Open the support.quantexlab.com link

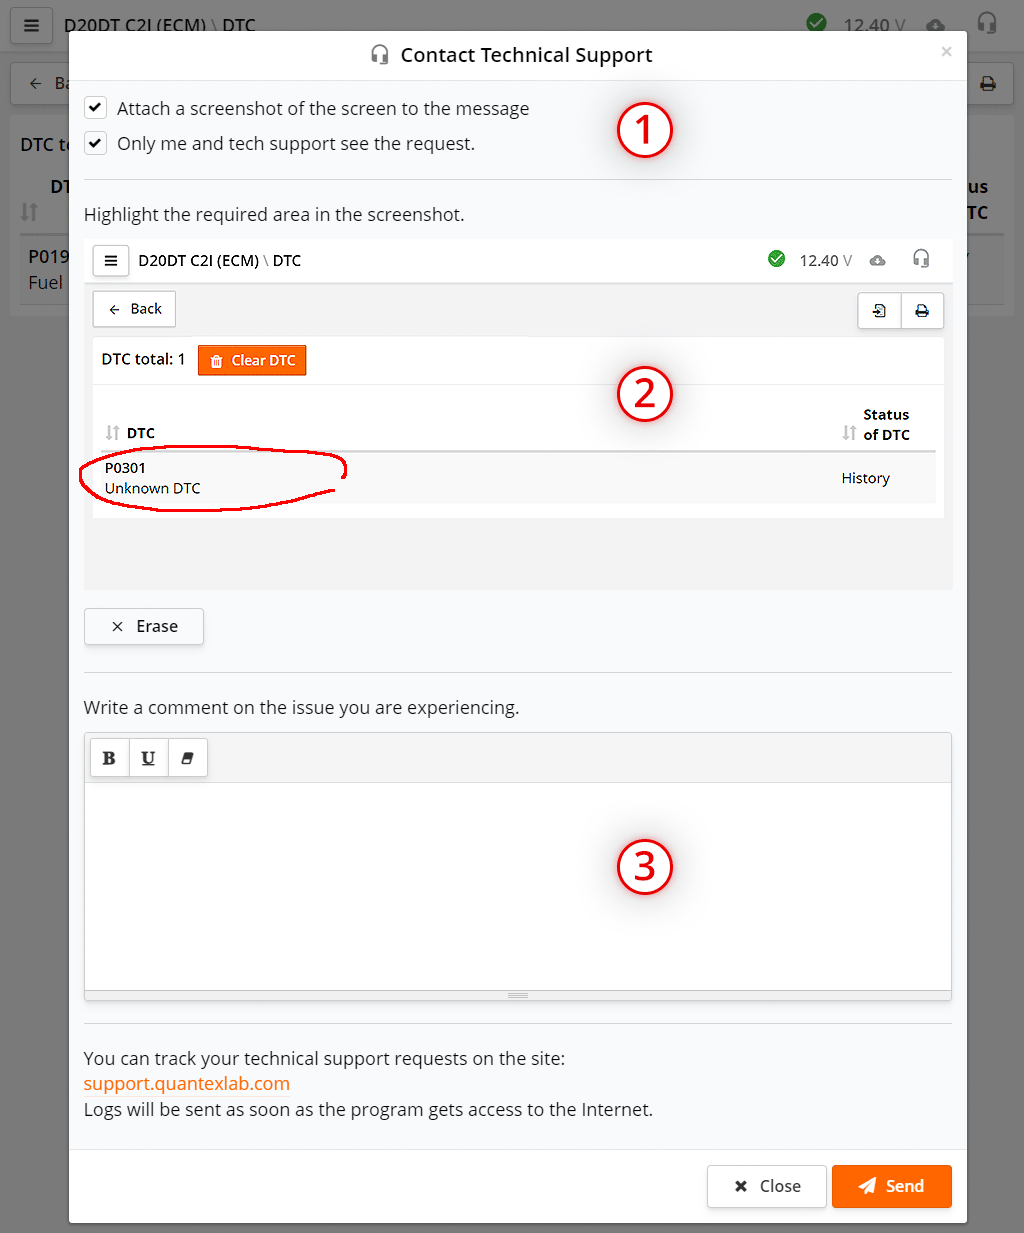click(x=186, y=1083)
